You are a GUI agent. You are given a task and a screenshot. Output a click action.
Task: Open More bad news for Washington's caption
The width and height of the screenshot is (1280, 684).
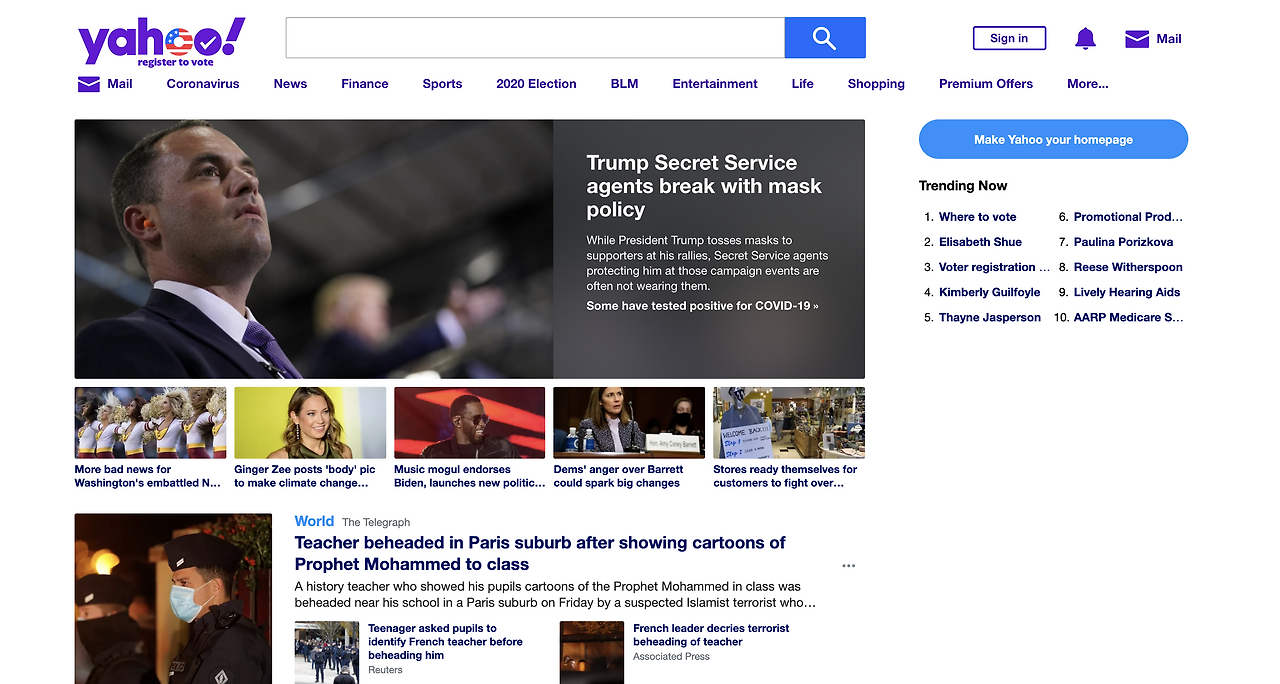(148, 476)
